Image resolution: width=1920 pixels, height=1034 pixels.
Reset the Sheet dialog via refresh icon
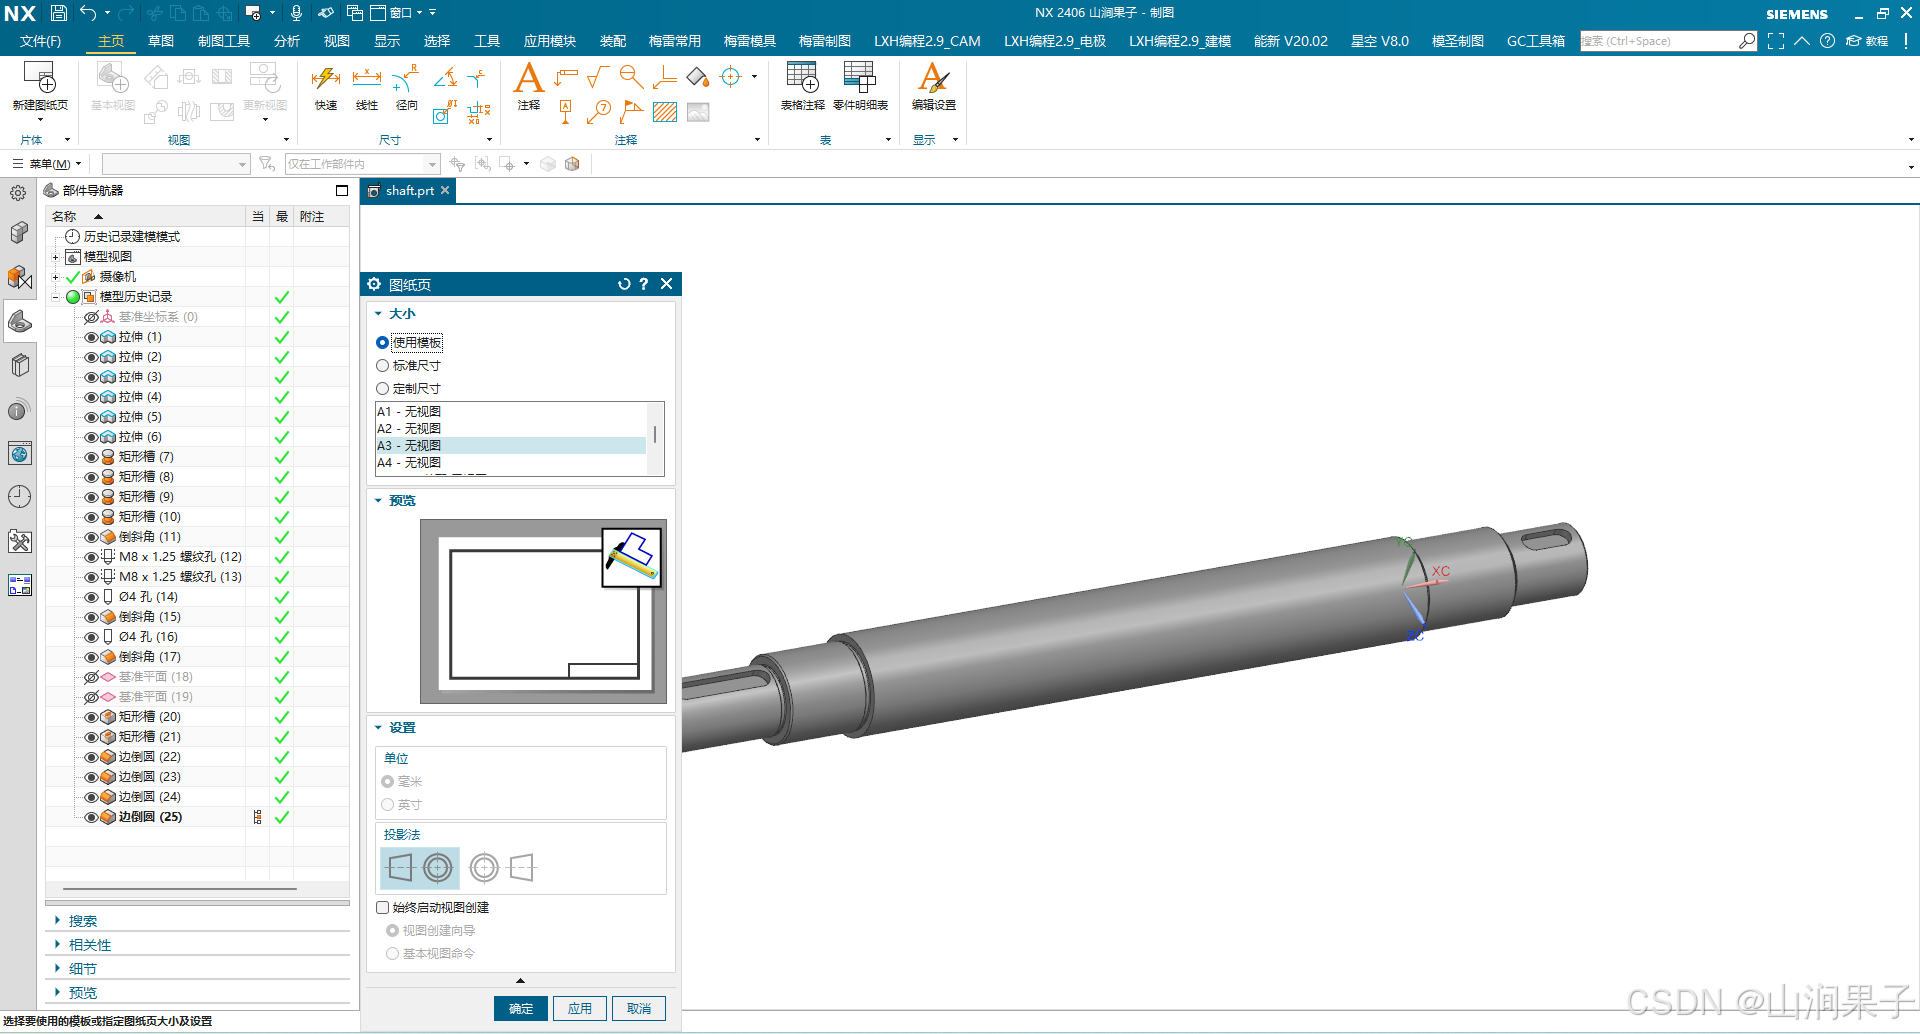(x=624, y=284)
